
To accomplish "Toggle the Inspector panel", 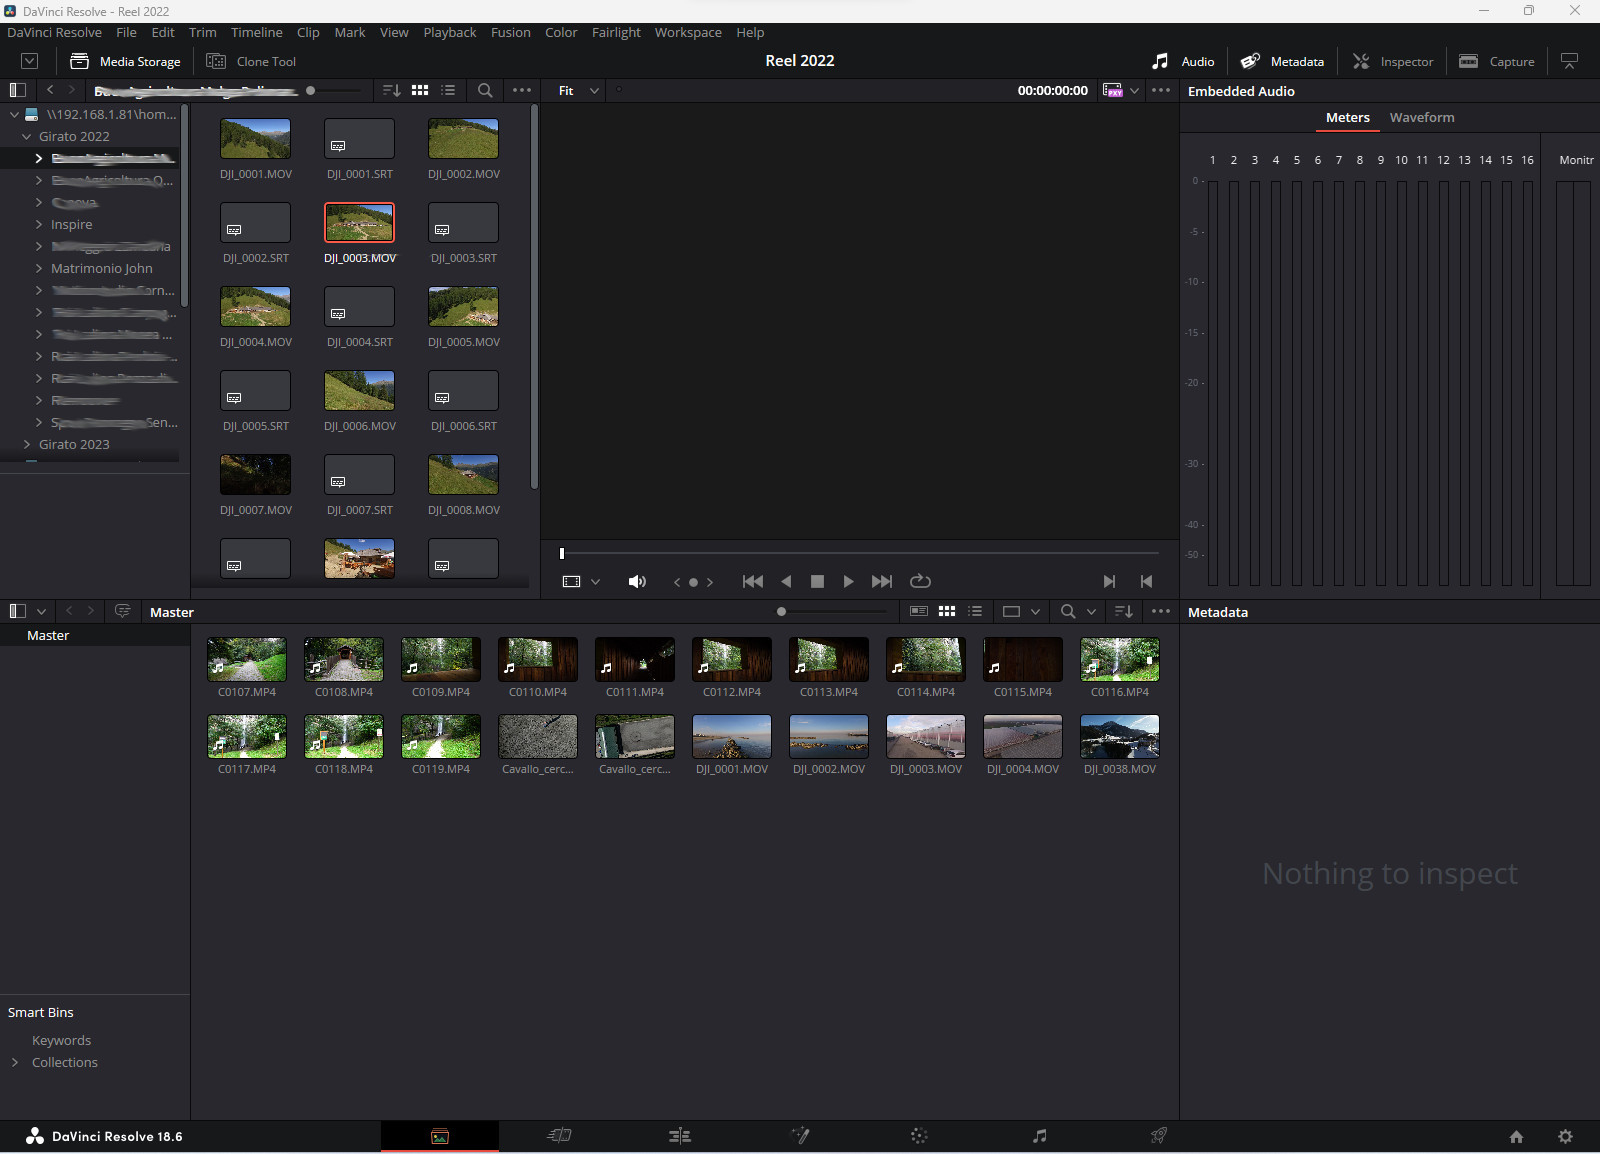I will pos(1393,61).
